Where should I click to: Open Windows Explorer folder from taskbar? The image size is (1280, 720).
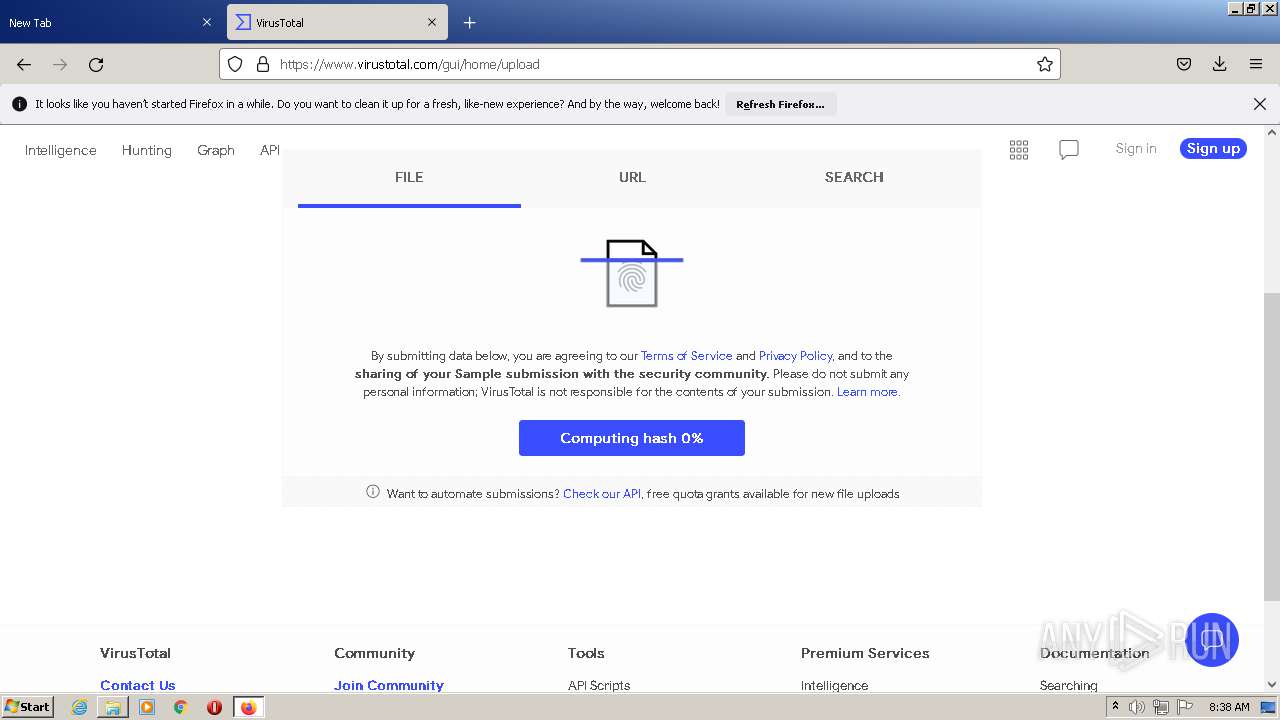(x=113, y=707)
